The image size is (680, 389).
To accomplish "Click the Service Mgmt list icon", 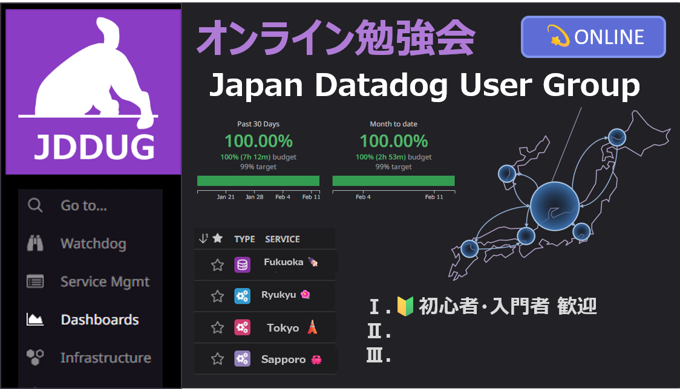I will point(35,282).
